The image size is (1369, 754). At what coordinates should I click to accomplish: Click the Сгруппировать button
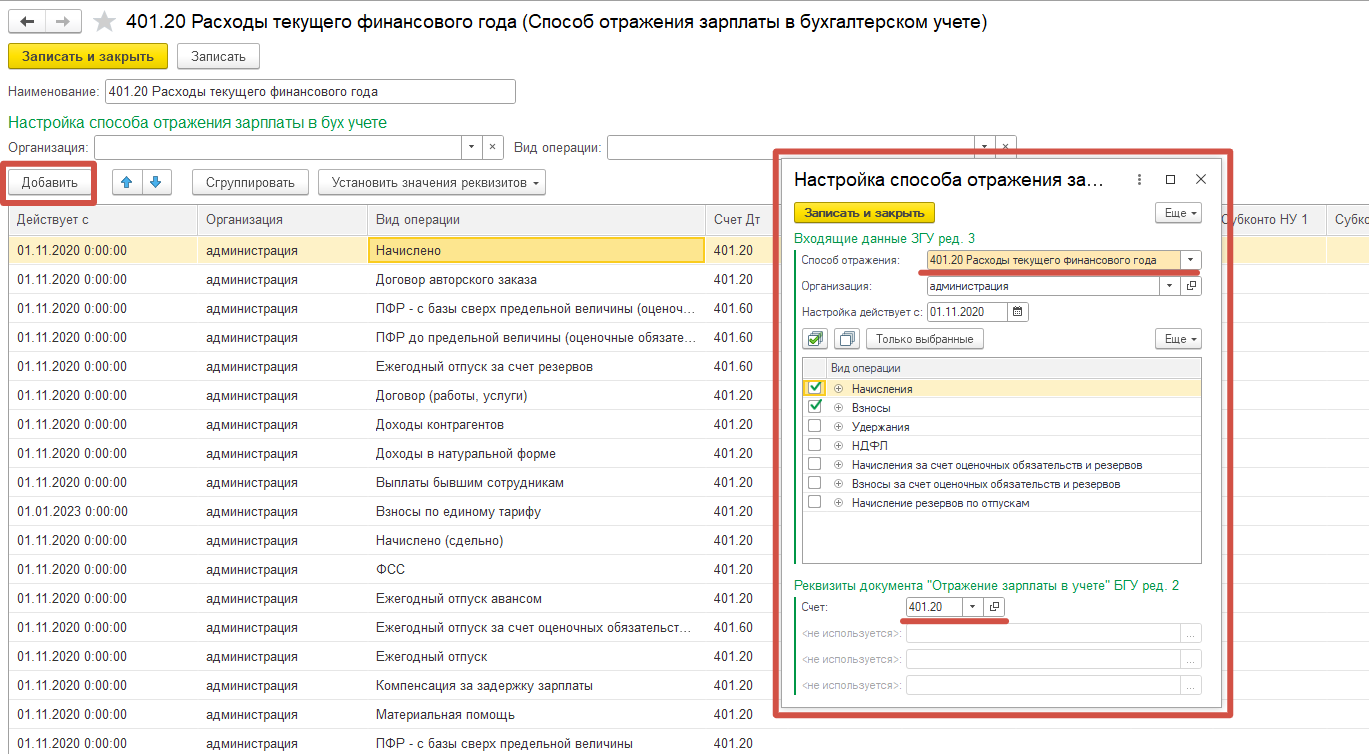pyautogui.click(x=250, y=183)
